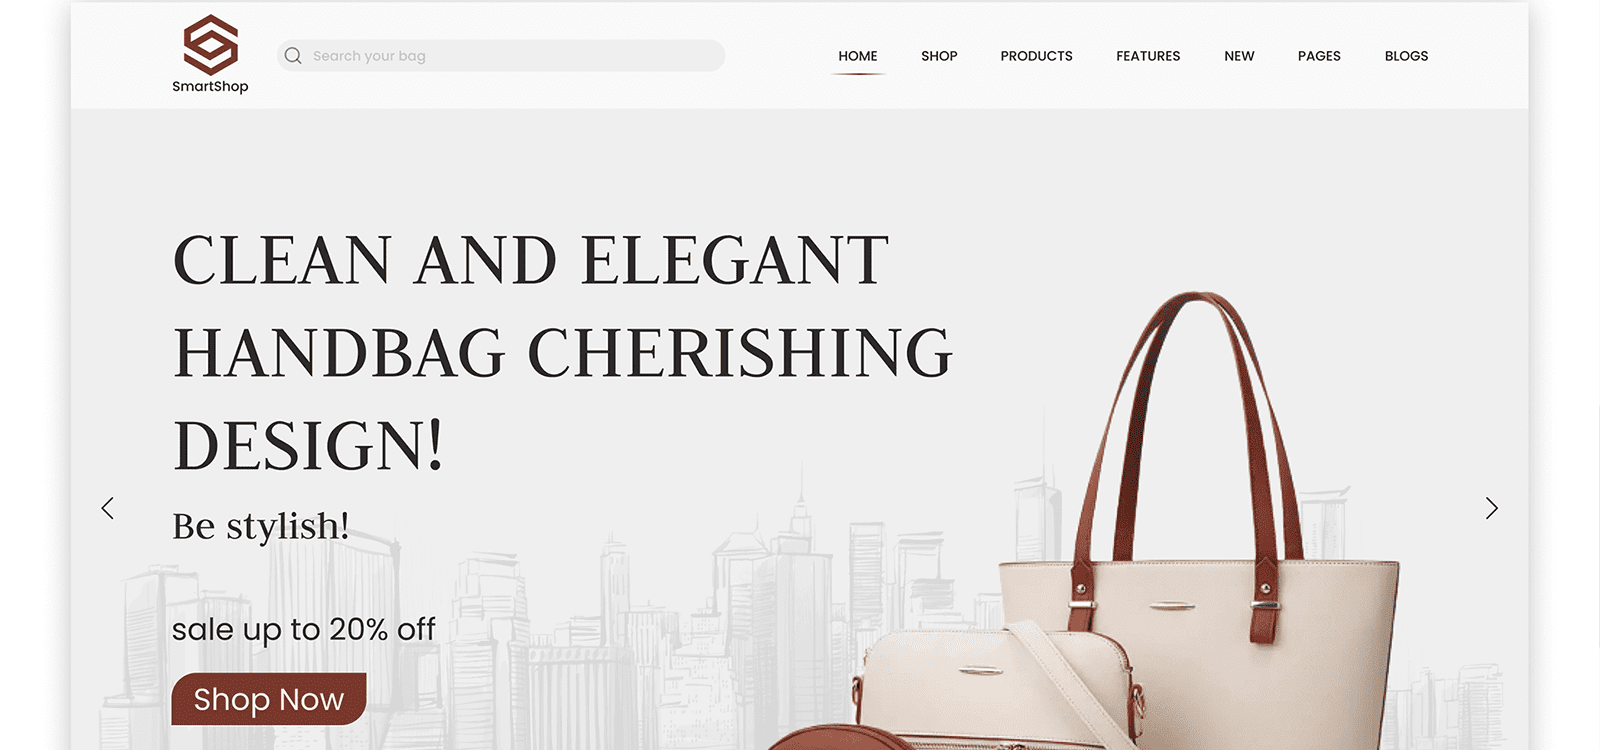
Task: Click the 'Clean and Elegant' headline
Action: pos(563,352)
